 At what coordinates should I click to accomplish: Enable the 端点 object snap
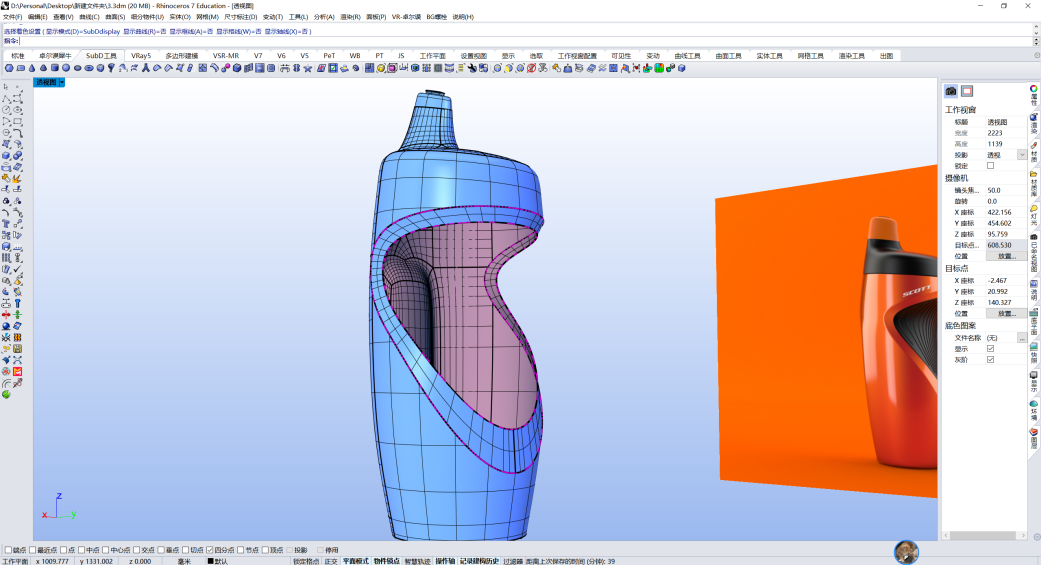pos(9,550)
